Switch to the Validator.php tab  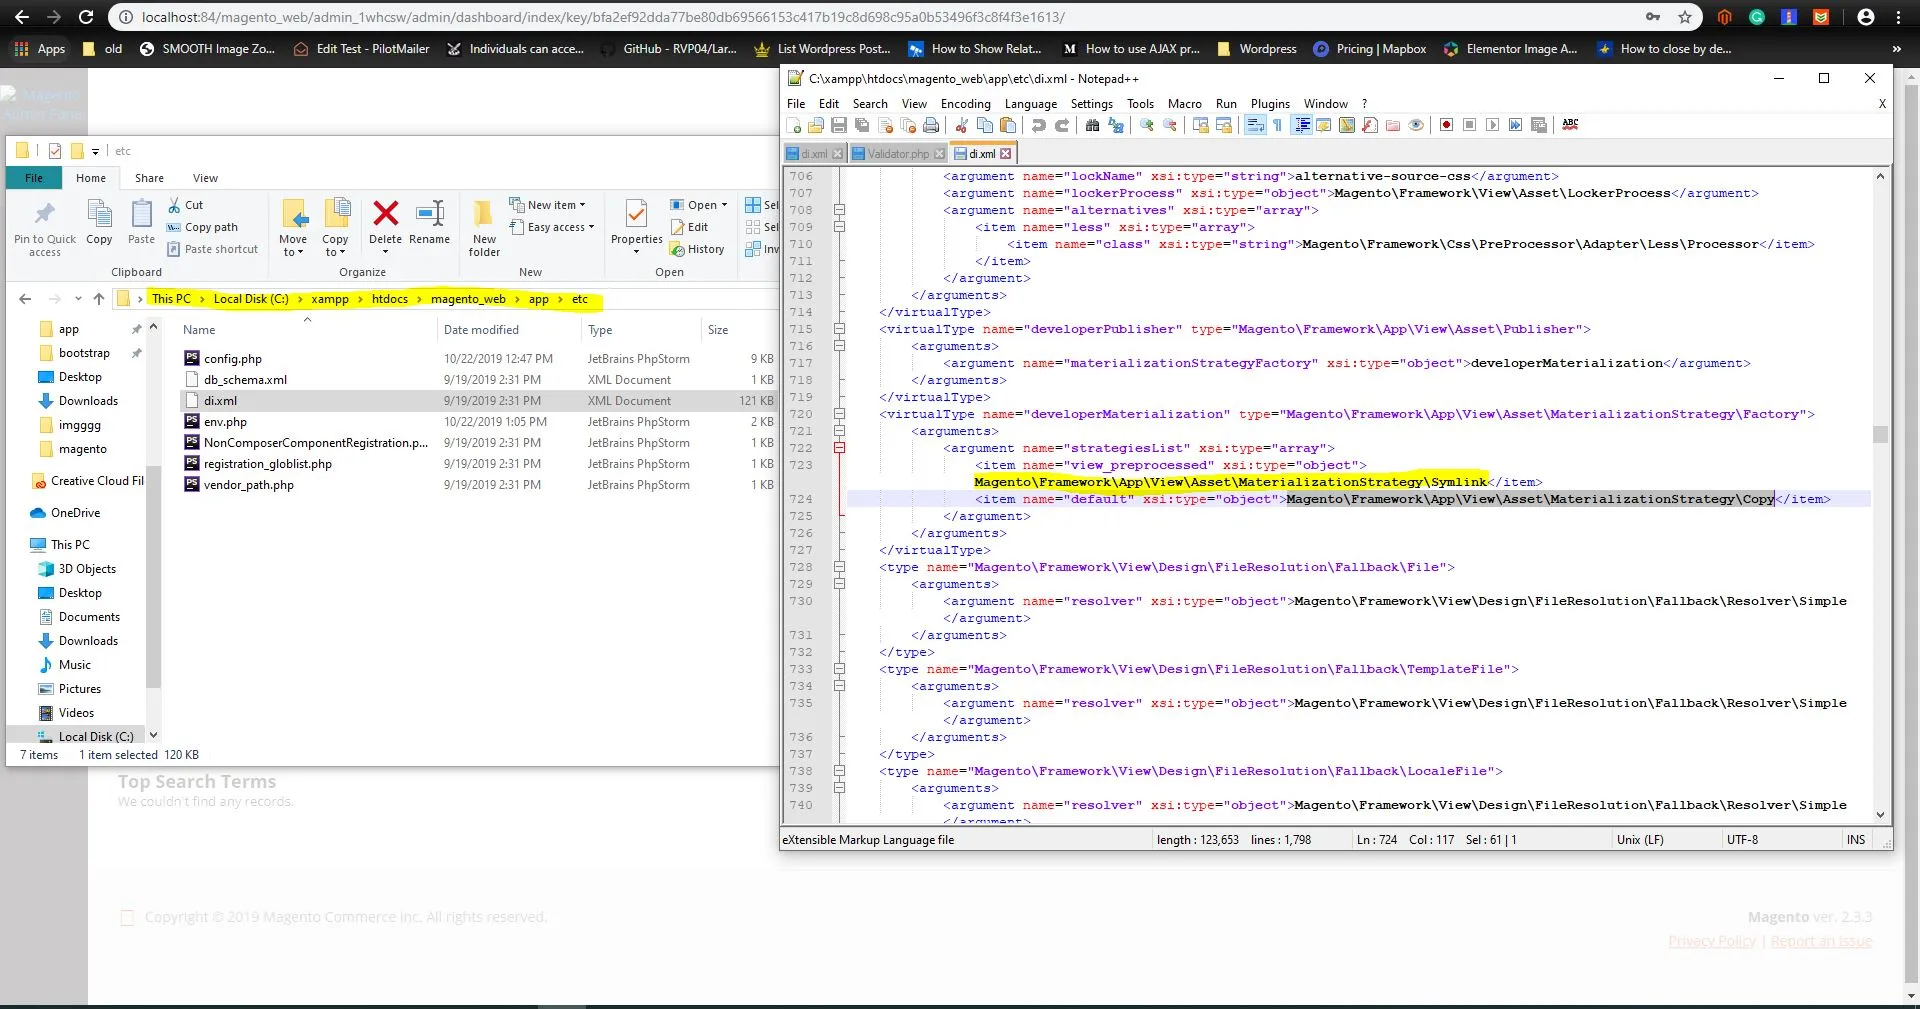click(897, 154)
